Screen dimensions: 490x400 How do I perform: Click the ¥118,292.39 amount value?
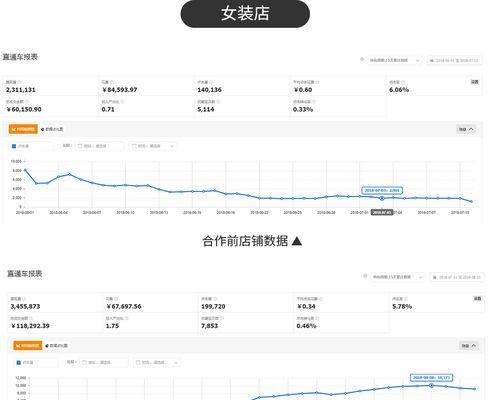[30, 326]
